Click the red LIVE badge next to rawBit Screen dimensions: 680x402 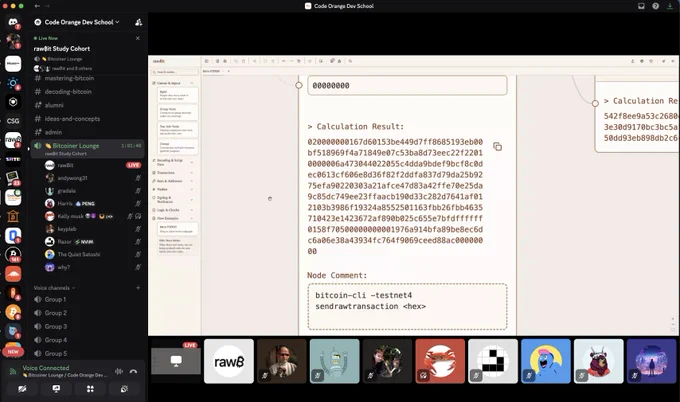click(134, 165)
